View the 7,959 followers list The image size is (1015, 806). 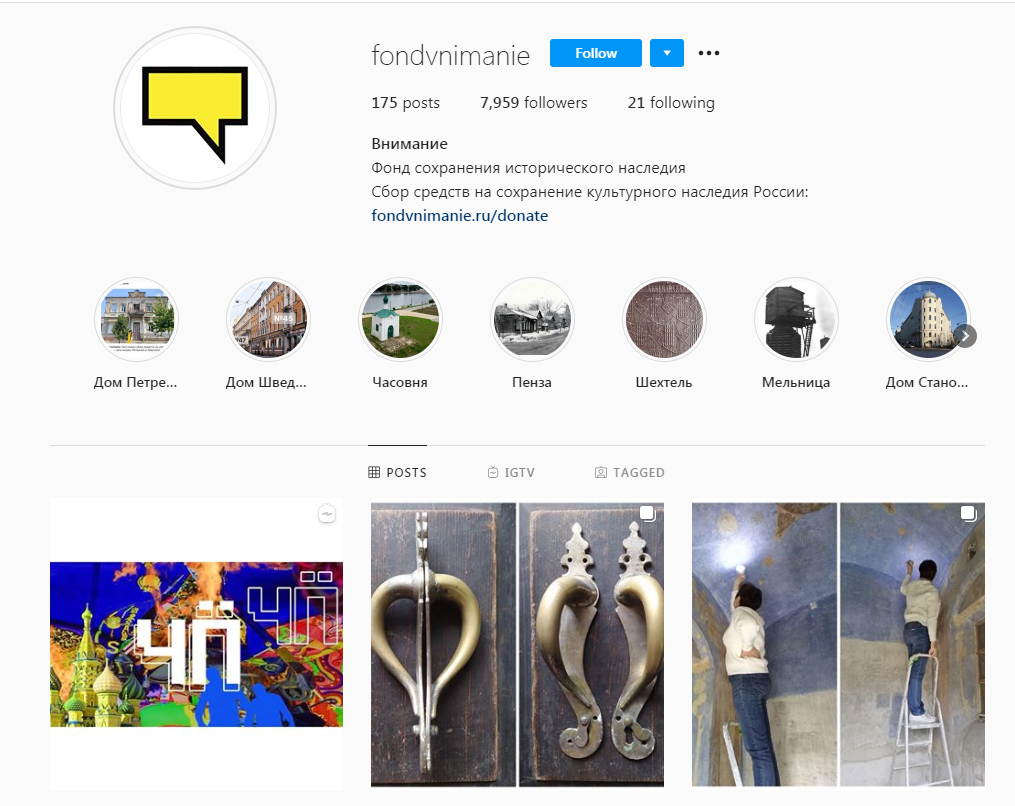pyautogui.click(x=533, y=103)
